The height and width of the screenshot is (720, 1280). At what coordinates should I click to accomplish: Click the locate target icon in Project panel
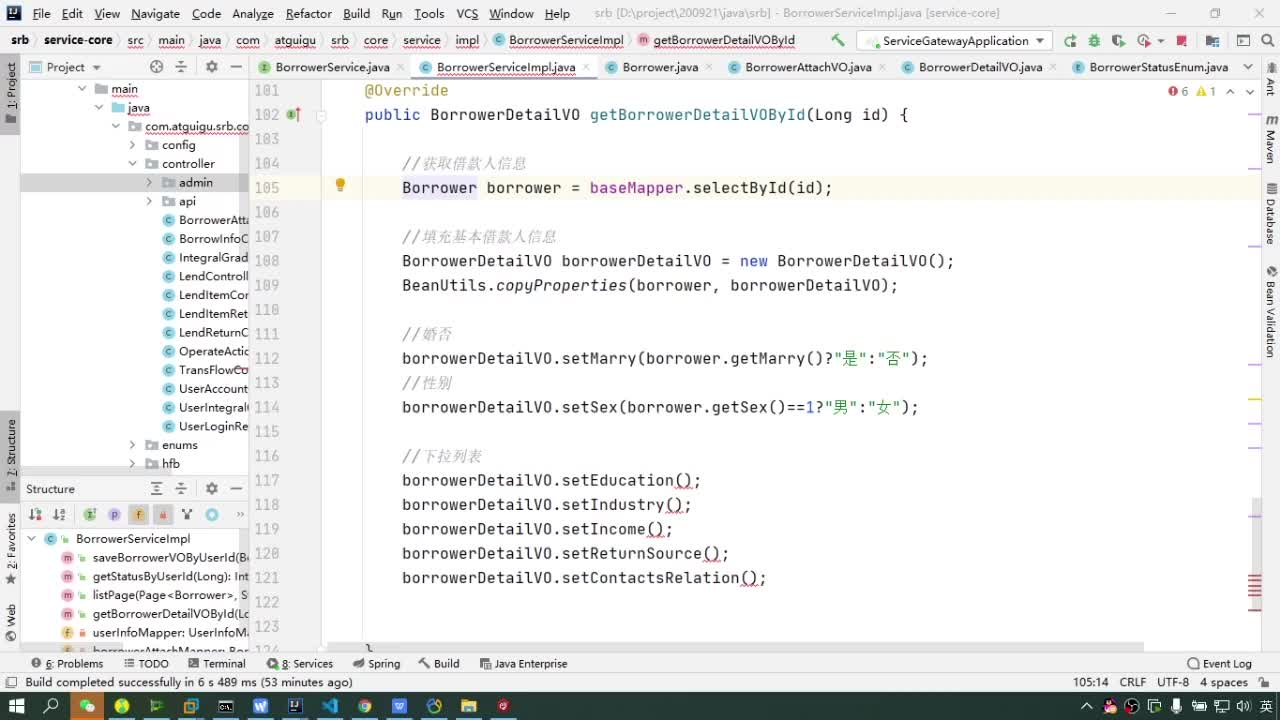pyautogui.click(x=156, y=67)
